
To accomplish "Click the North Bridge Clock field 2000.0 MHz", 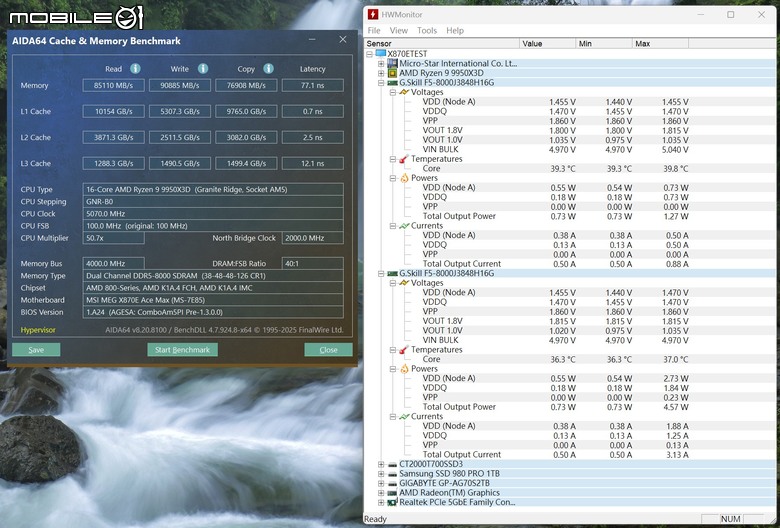I will [312, 238].
